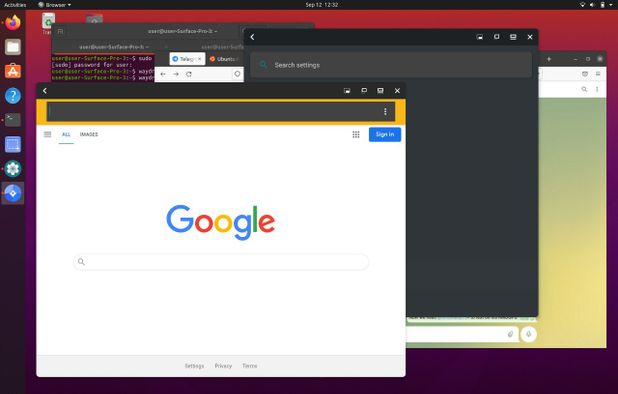618x394 pixels.
Task: Open the Firefox hamburger menu
Action: tap(598, 74)
